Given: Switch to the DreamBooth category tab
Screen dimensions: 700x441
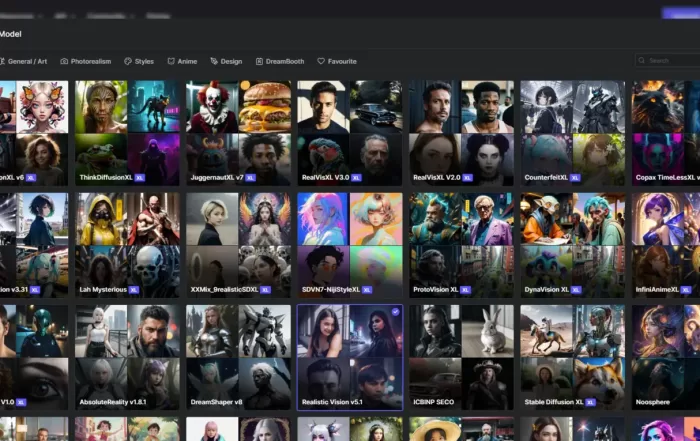Looking at the screenshot, I should tap(280, 61).
